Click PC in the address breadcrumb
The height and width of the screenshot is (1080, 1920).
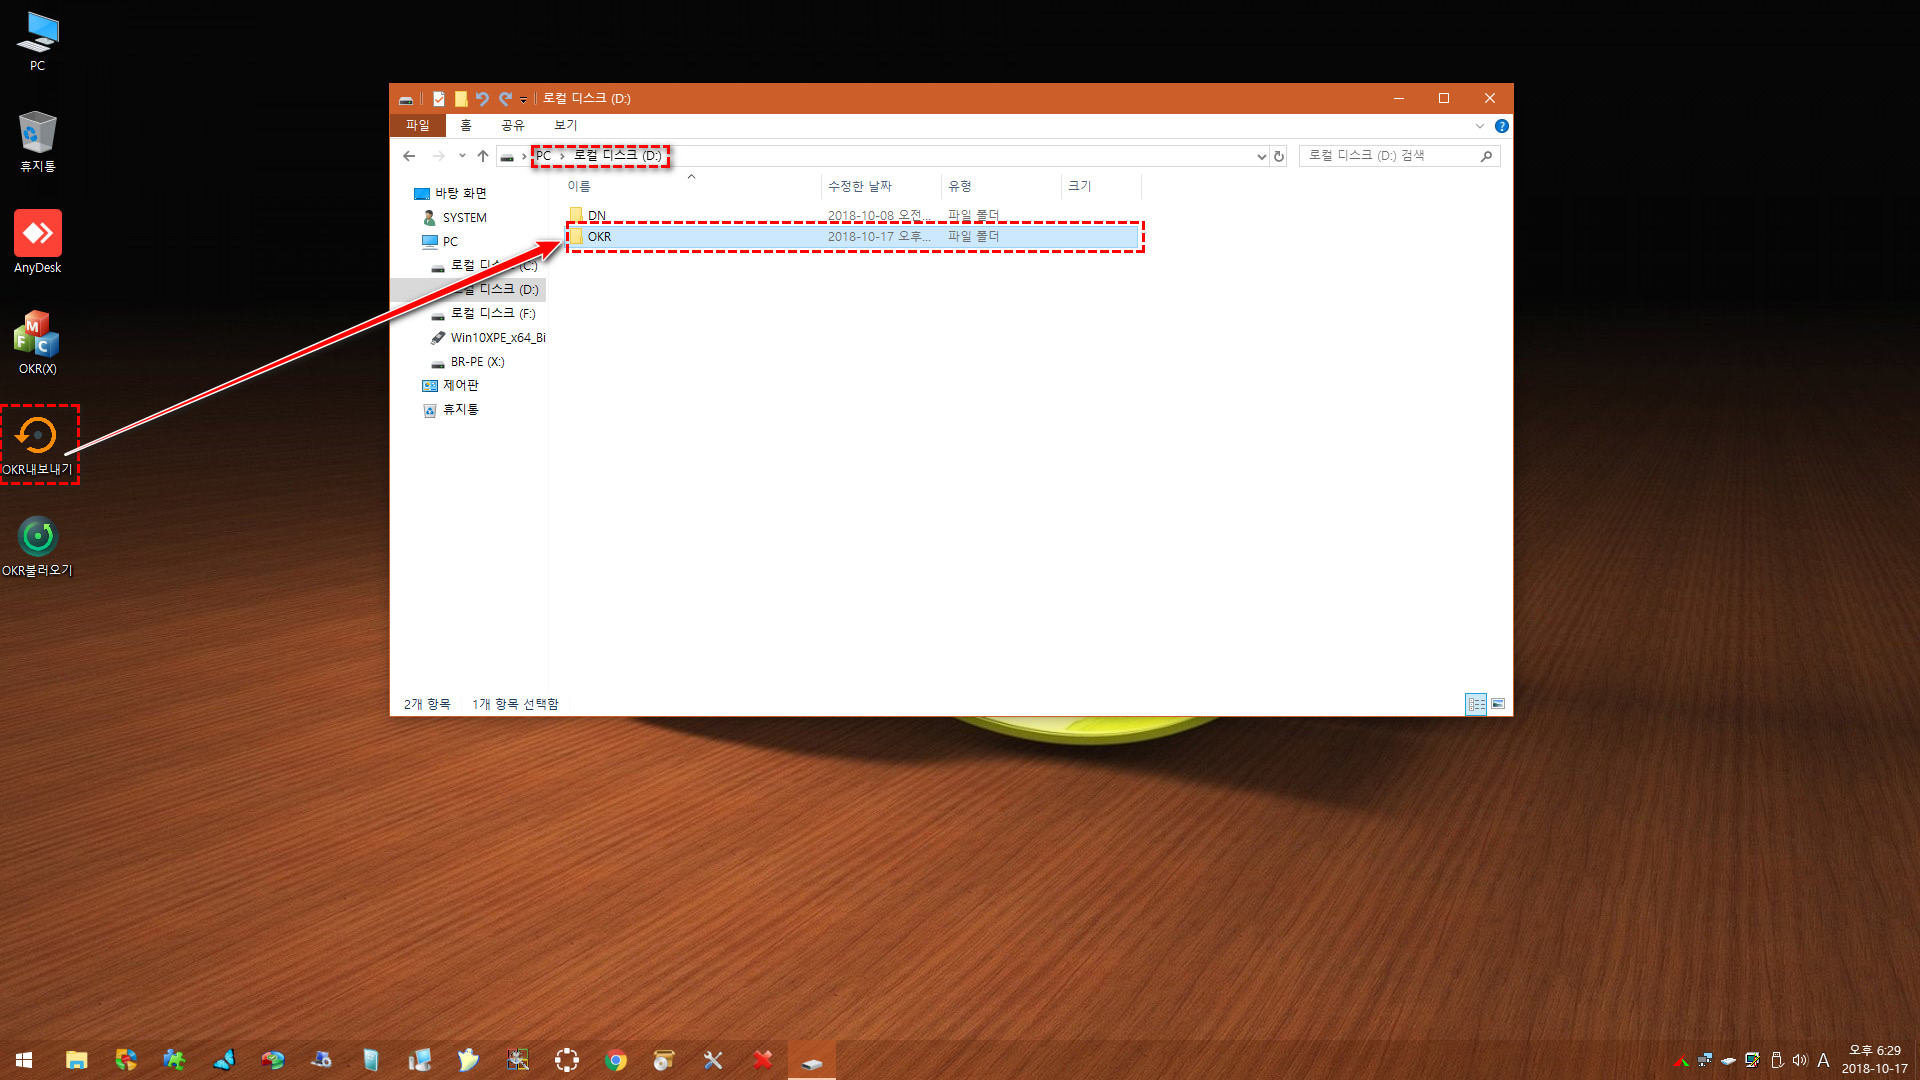544,156
